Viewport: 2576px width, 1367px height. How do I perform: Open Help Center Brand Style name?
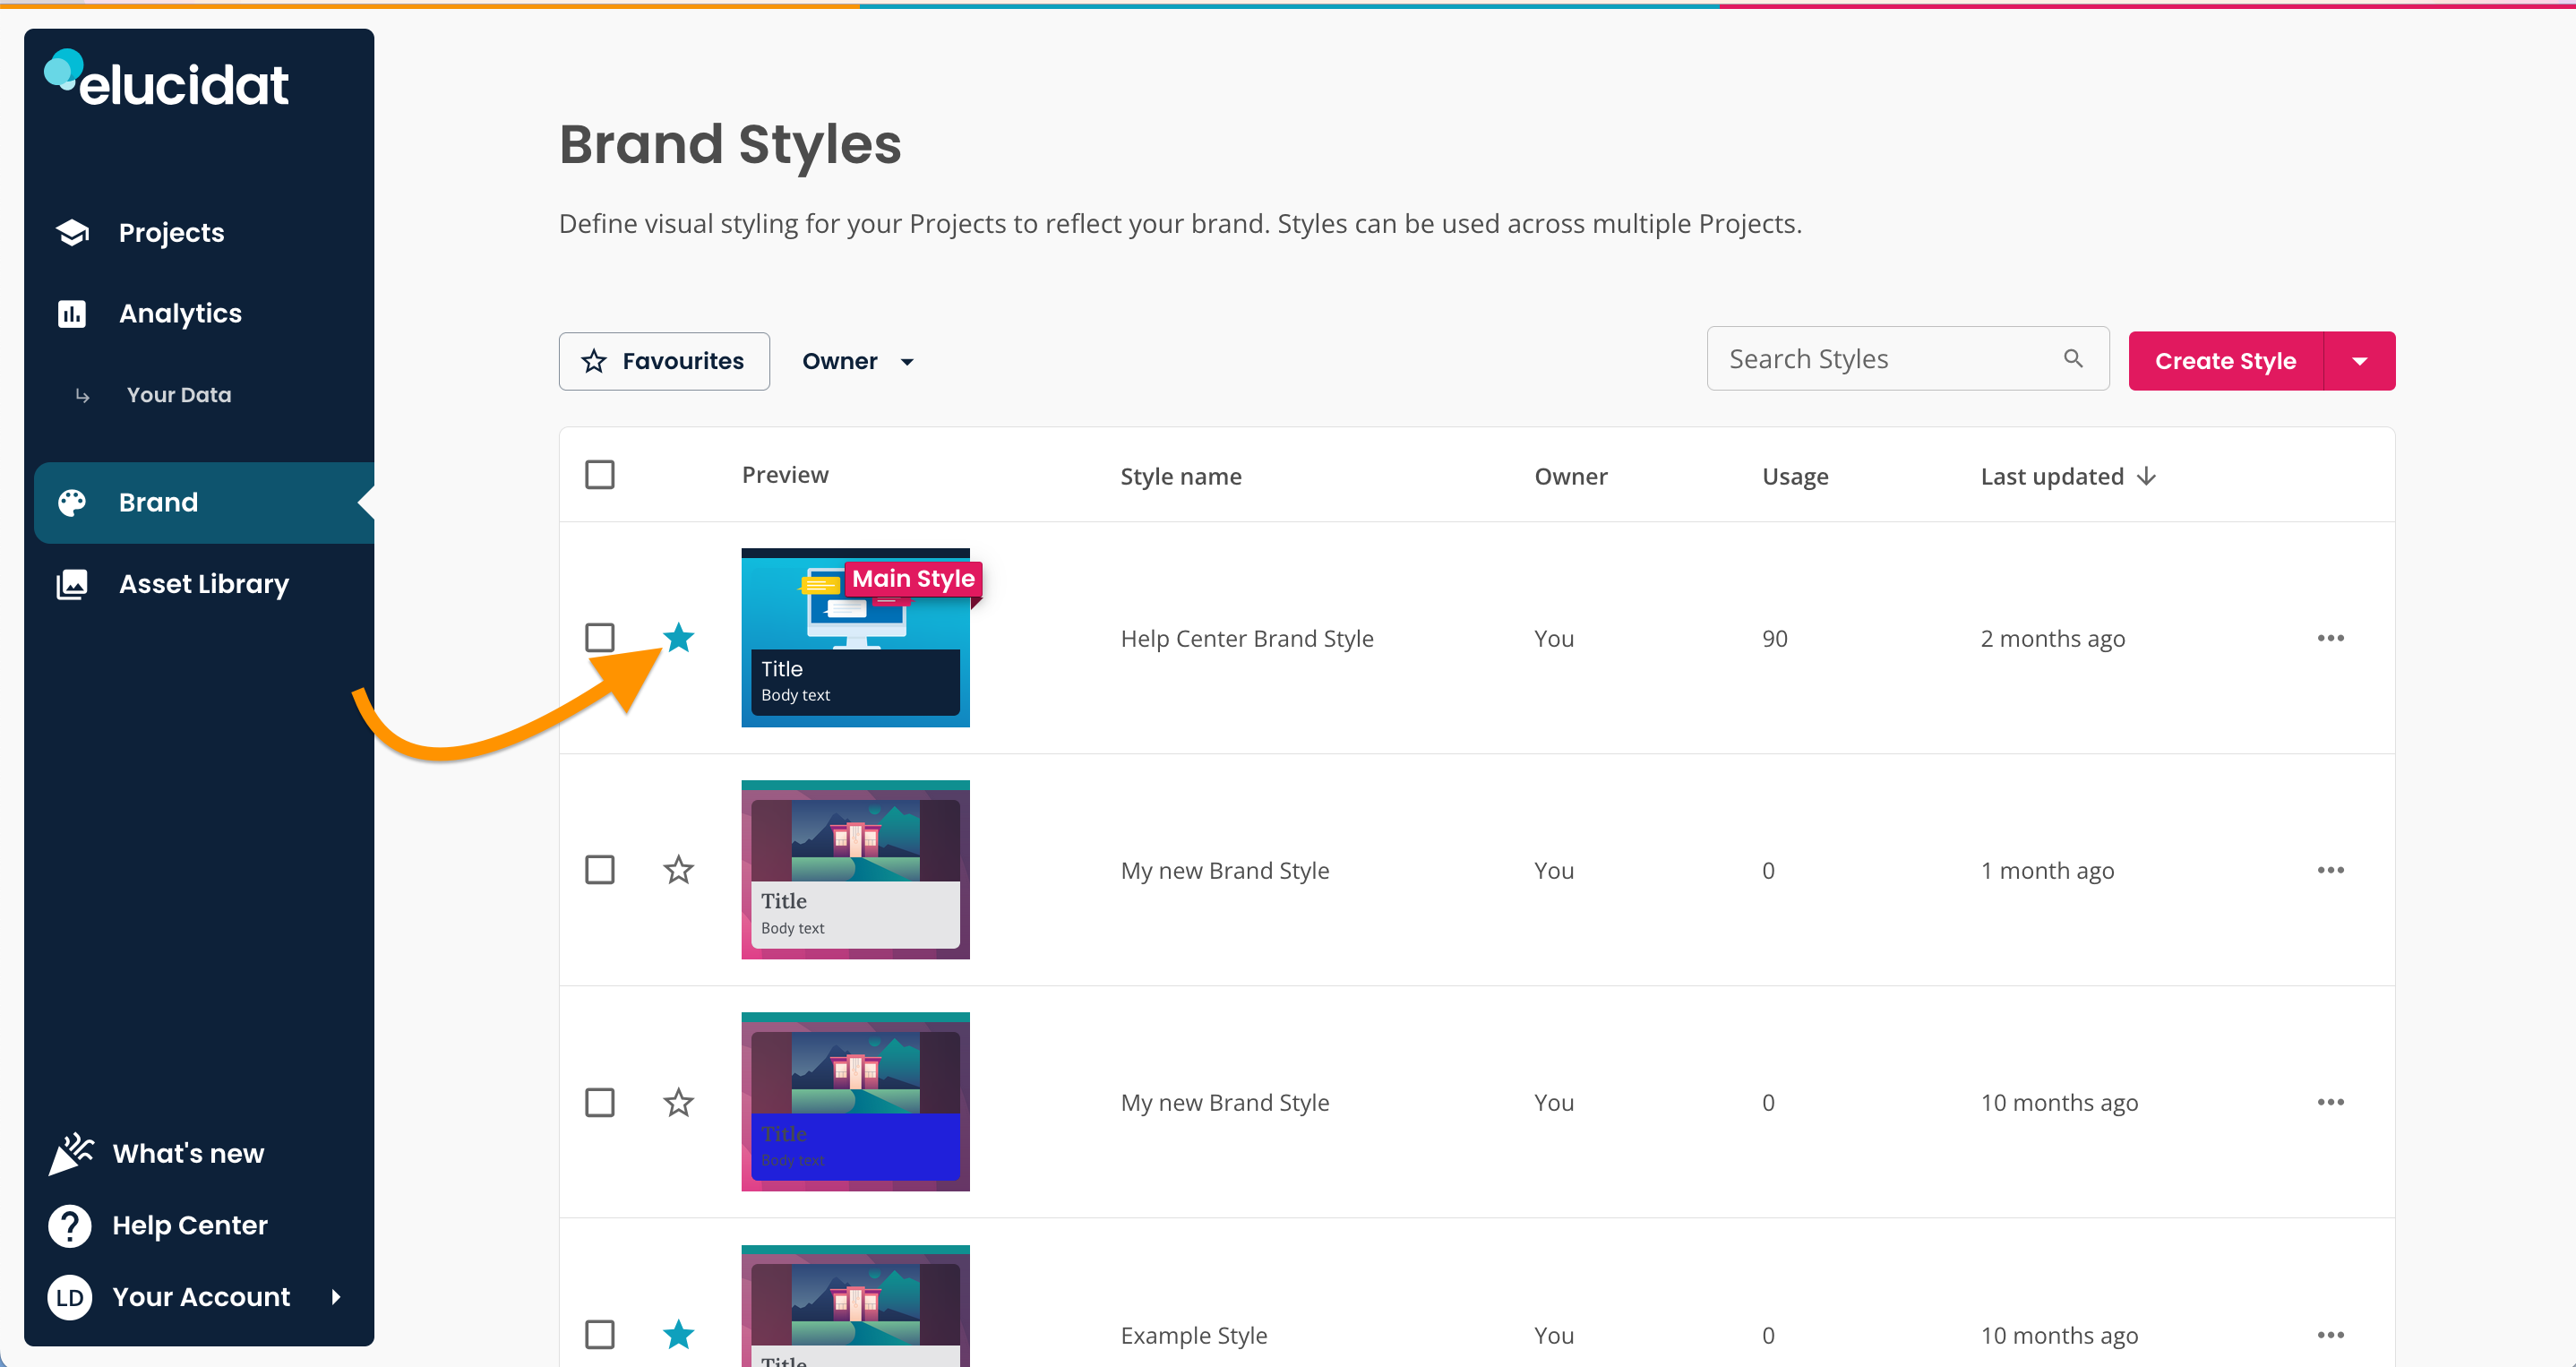point(1247,638)
